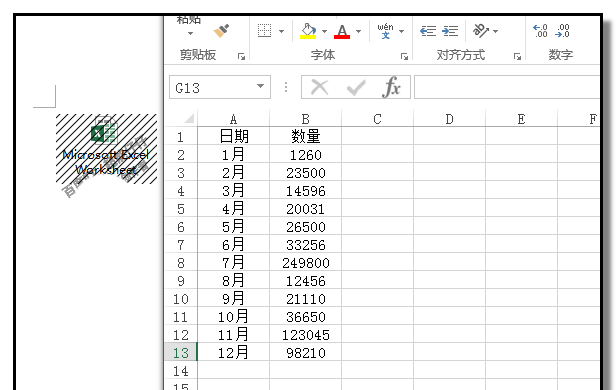Screen dimensions: 616x390
Task: Expand the borders dropdown arrow
Action: point(281,31)
